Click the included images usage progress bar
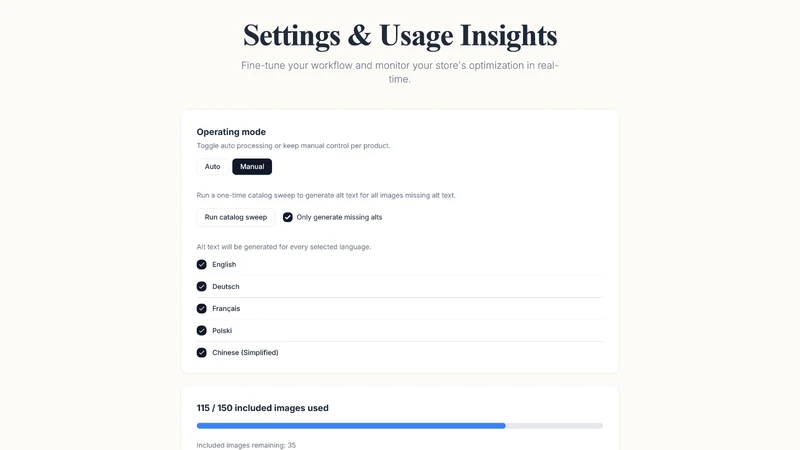 pos(400,426)
